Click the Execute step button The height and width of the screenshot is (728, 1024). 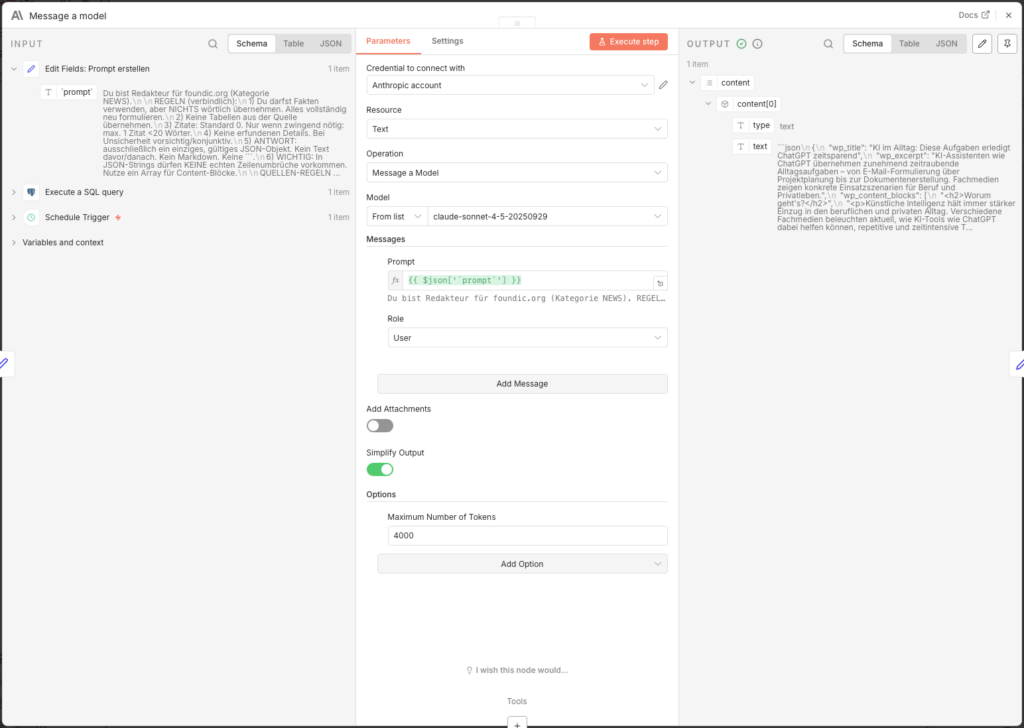[x=628, y=42]
